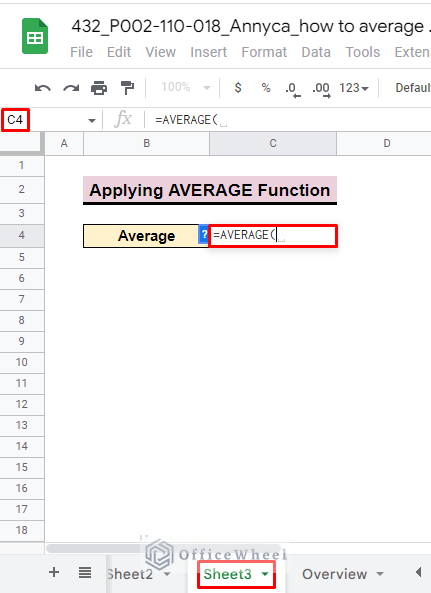This screenshot has width=431, height=593.
Task: Undo the last action
Action: point(43,88)
